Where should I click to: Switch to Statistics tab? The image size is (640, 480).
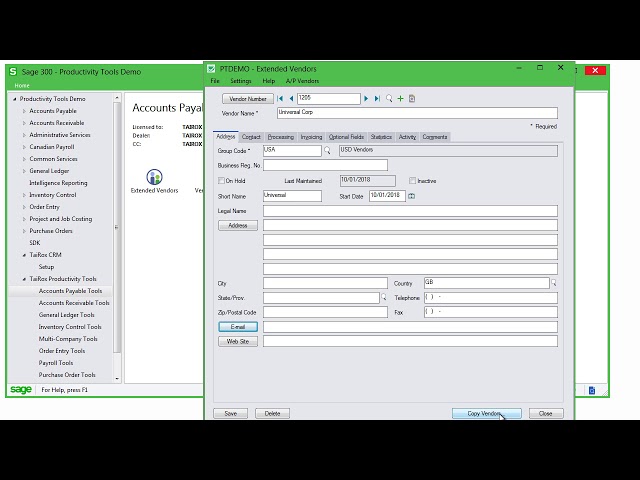coord(381,137)
